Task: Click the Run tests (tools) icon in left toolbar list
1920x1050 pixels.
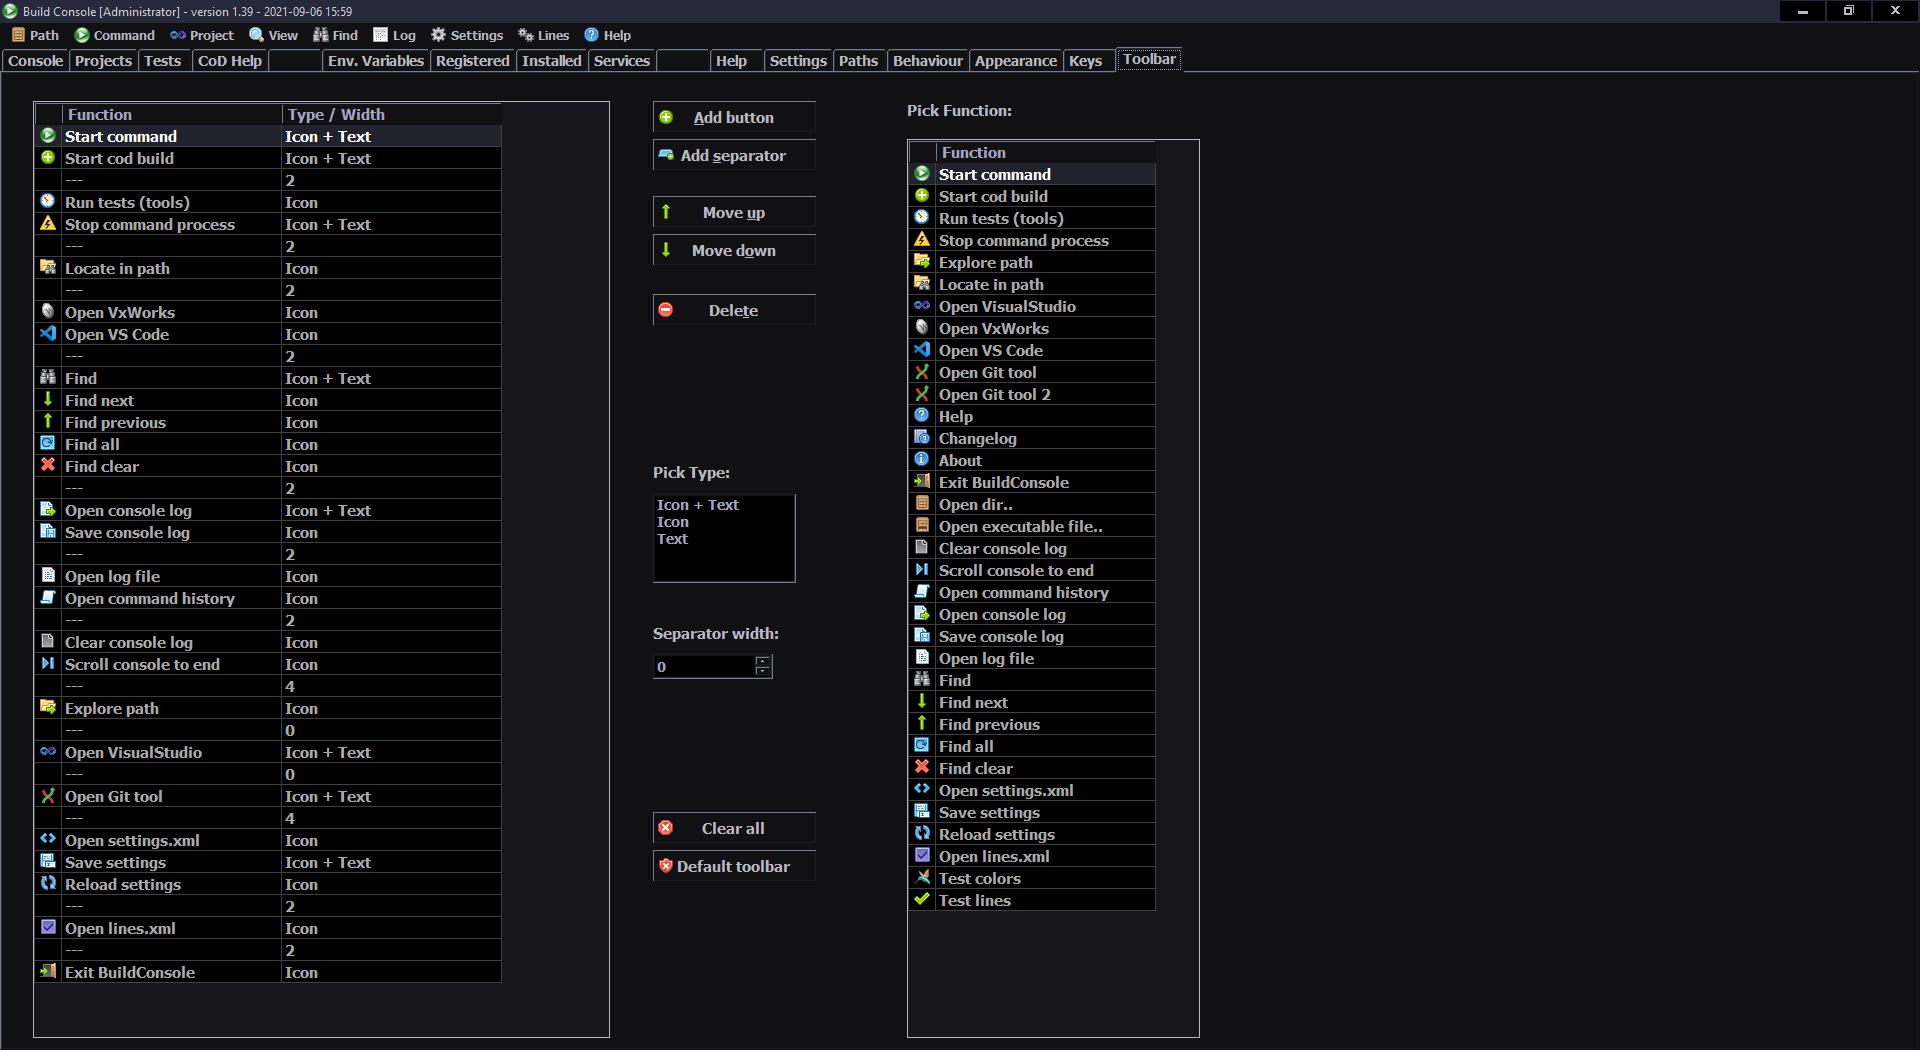Action: (x=48, y=202)
